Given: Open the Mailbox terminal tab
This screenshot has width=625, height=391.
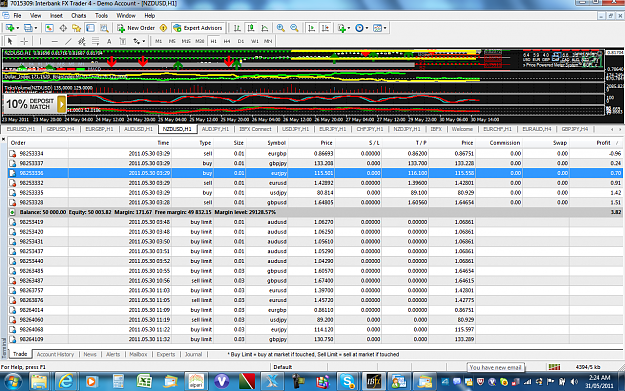Looking at the screenshot, I should (138, 354).
